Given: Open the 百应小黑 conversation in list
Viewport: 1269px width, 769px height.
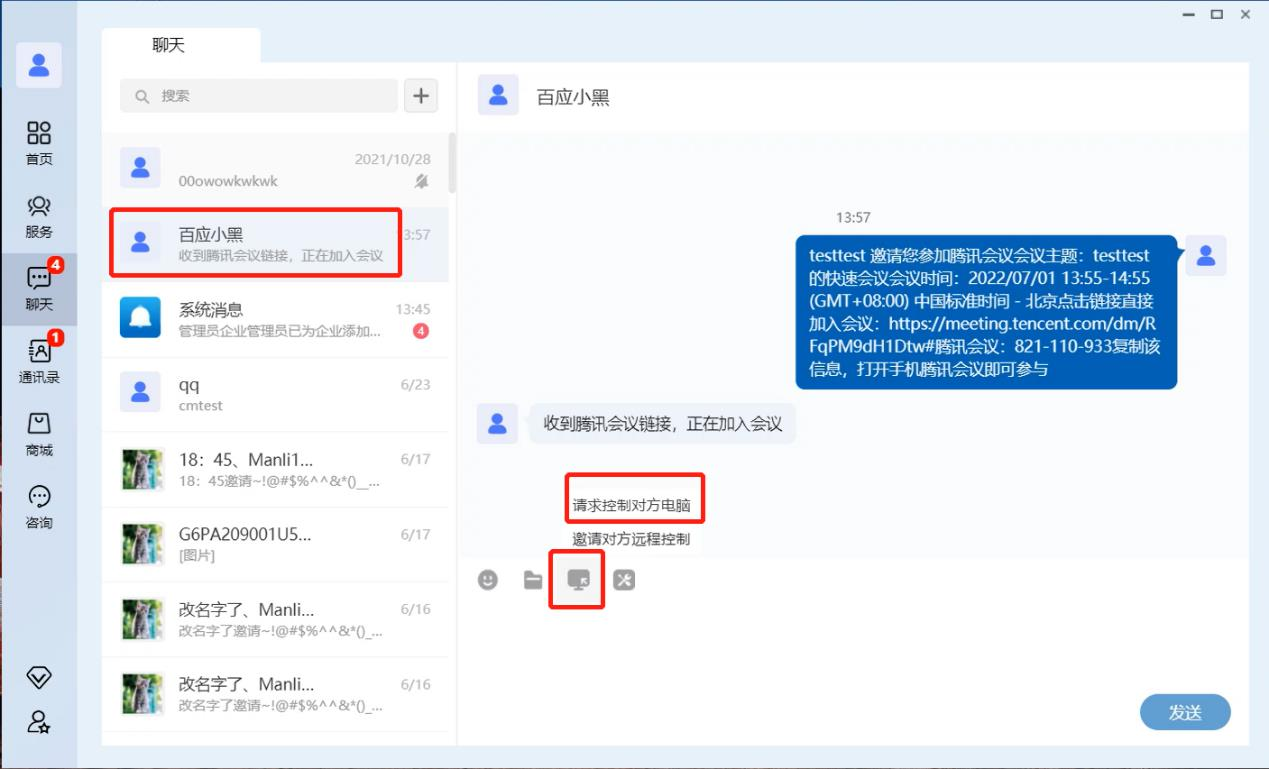Looking at the screenshot, I should point(275,245).
